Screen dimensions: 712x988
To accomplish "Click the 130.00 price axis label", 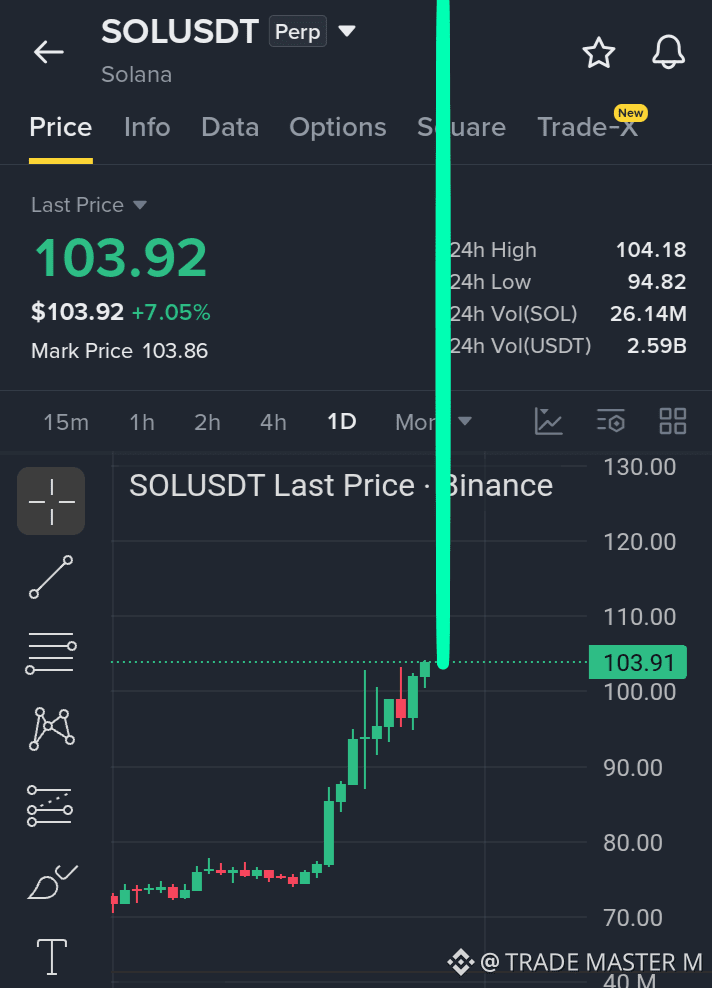I will [640, 467].
